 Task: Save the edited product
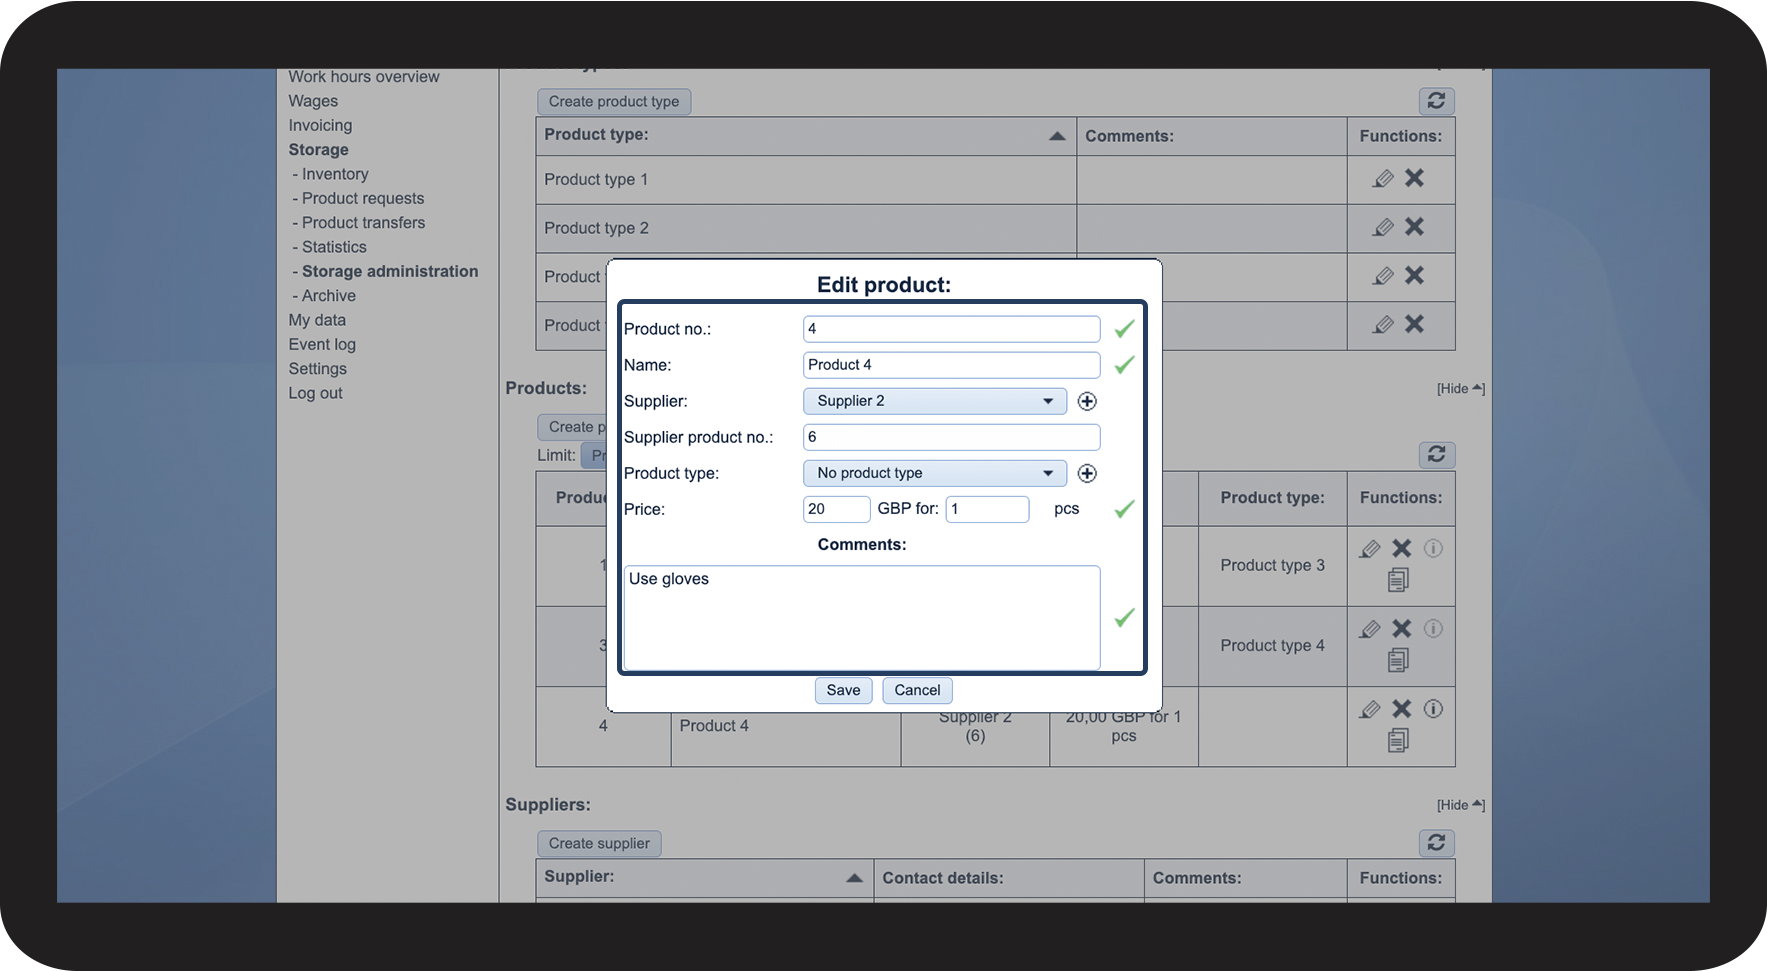(843, 690)
